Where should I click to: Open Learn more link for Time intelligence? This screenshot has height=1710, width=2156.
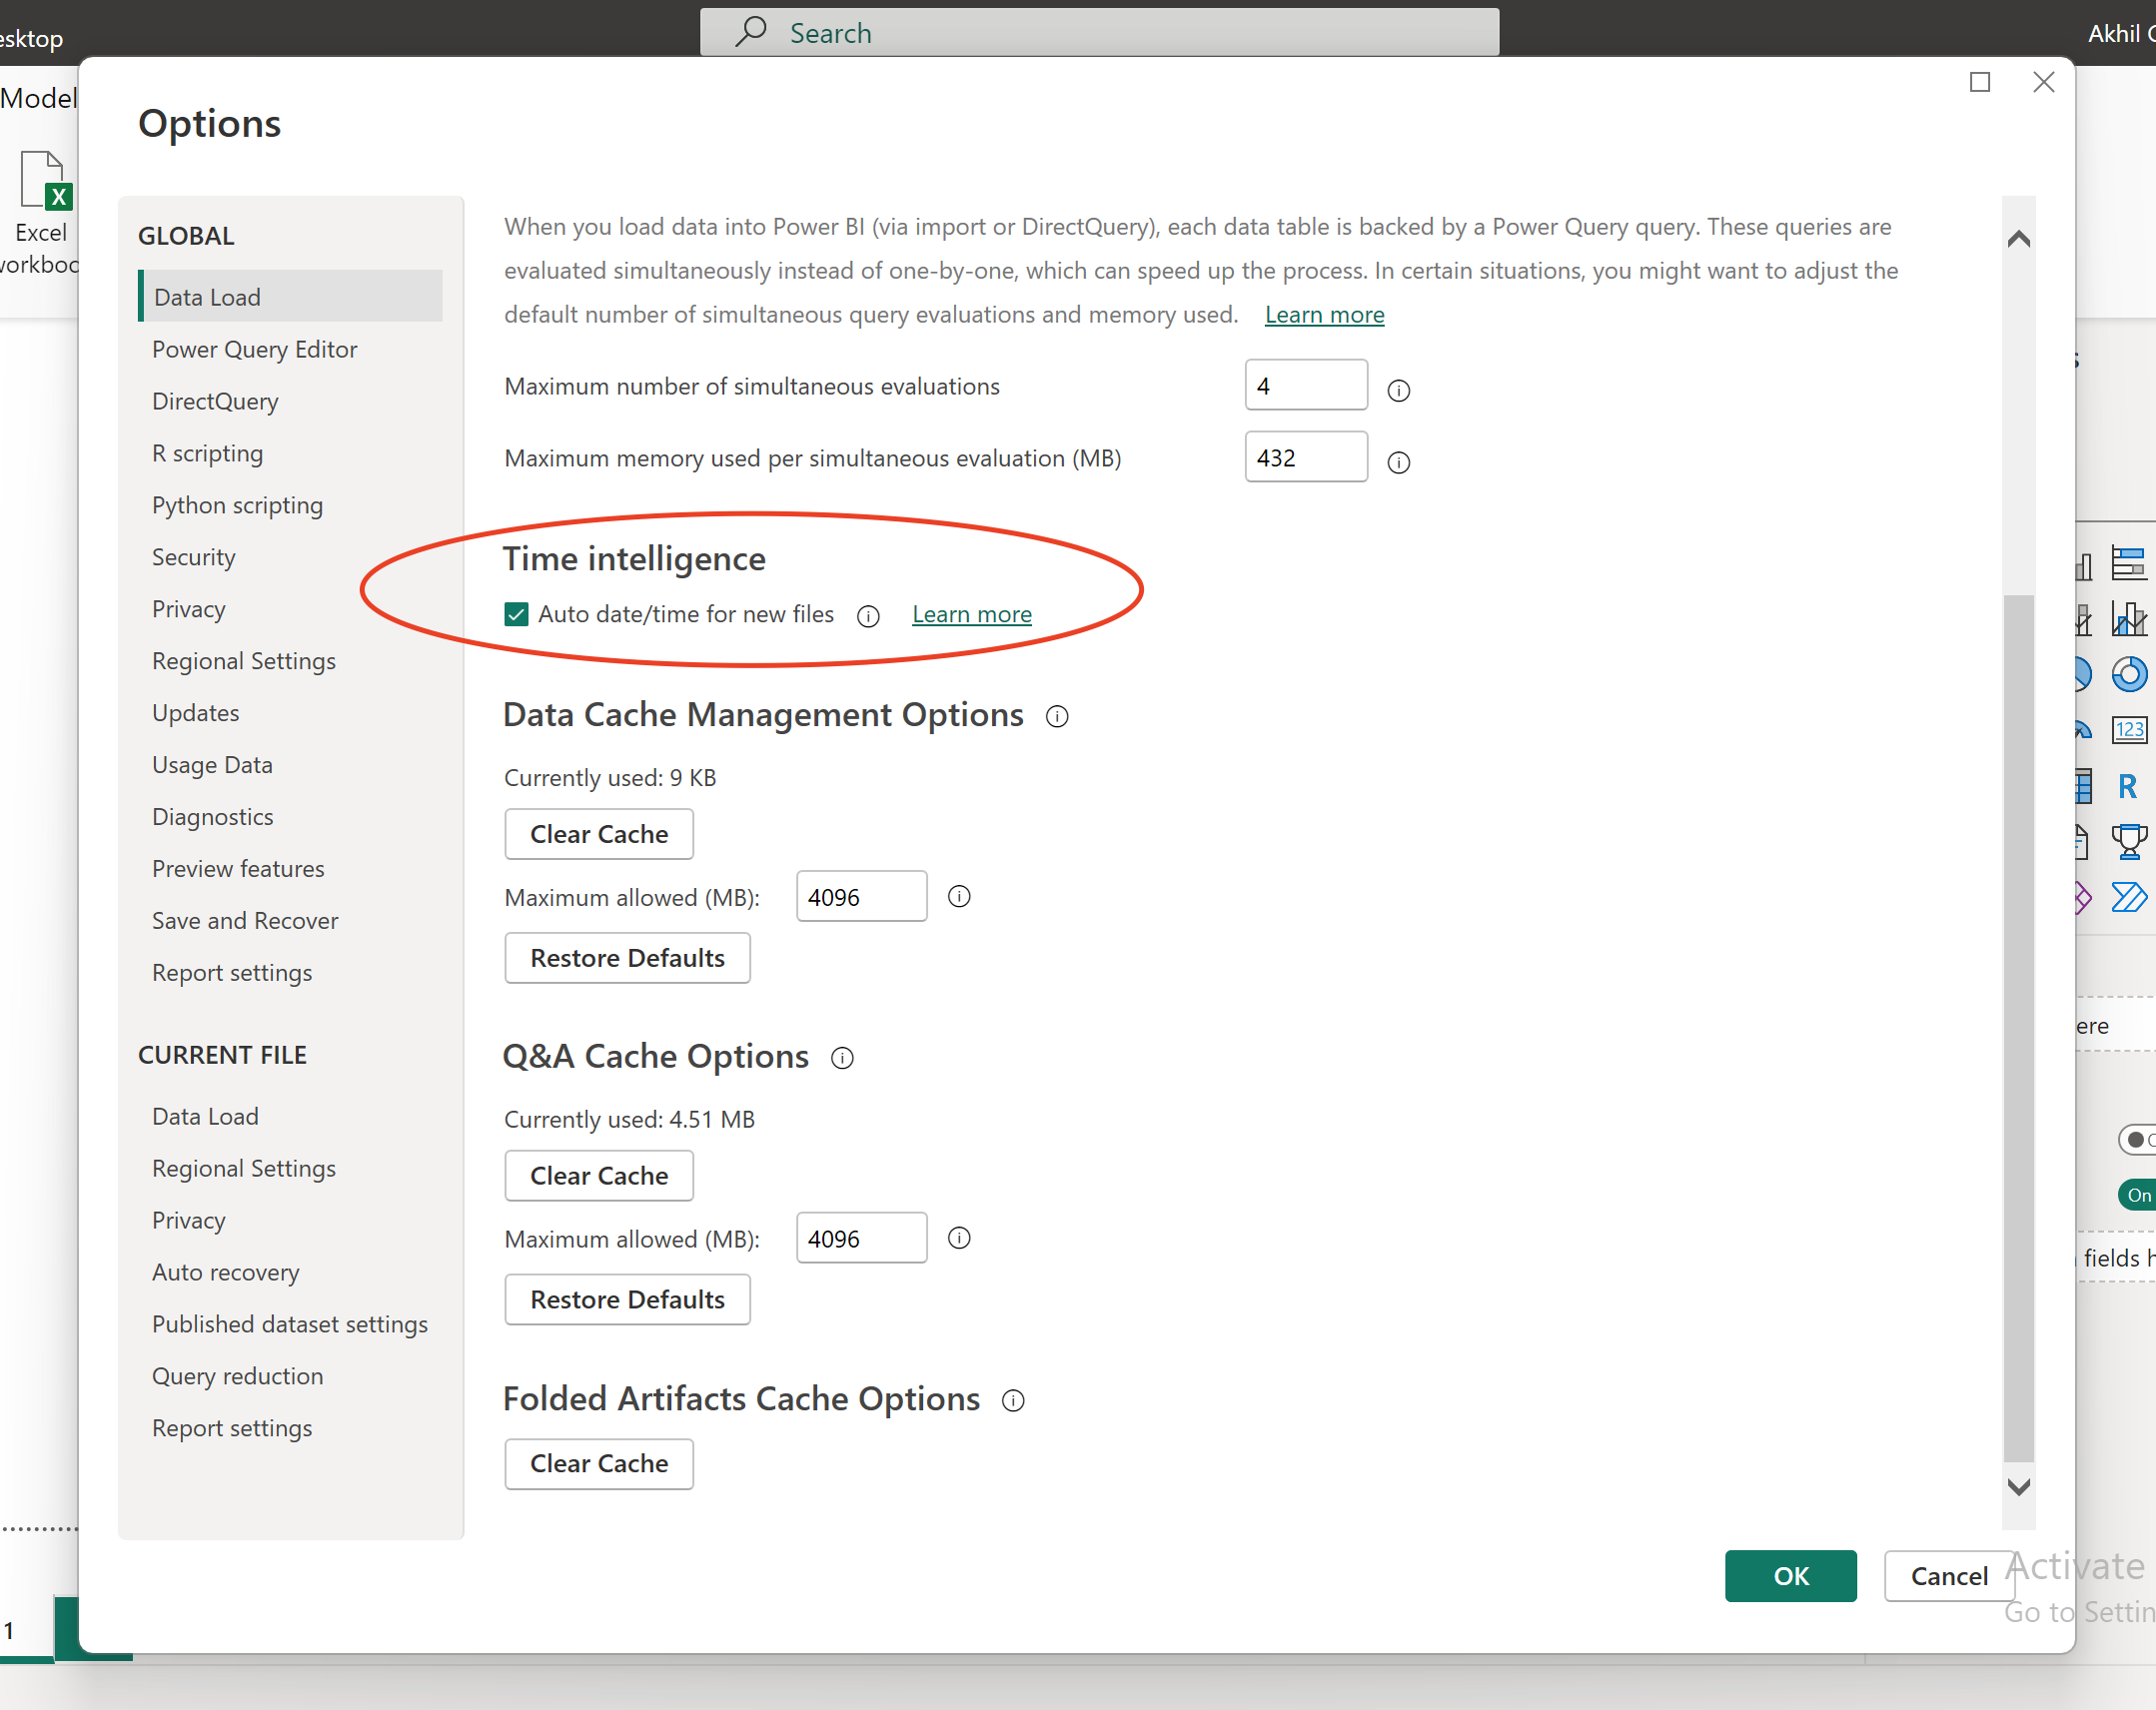pyautogui.click(x=971, y=614)
